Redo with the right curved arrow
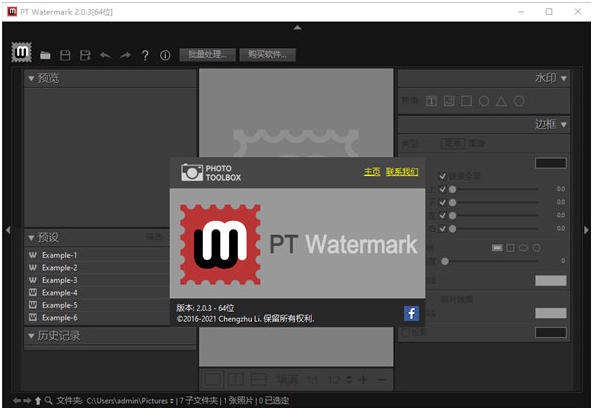 [125, 56]
